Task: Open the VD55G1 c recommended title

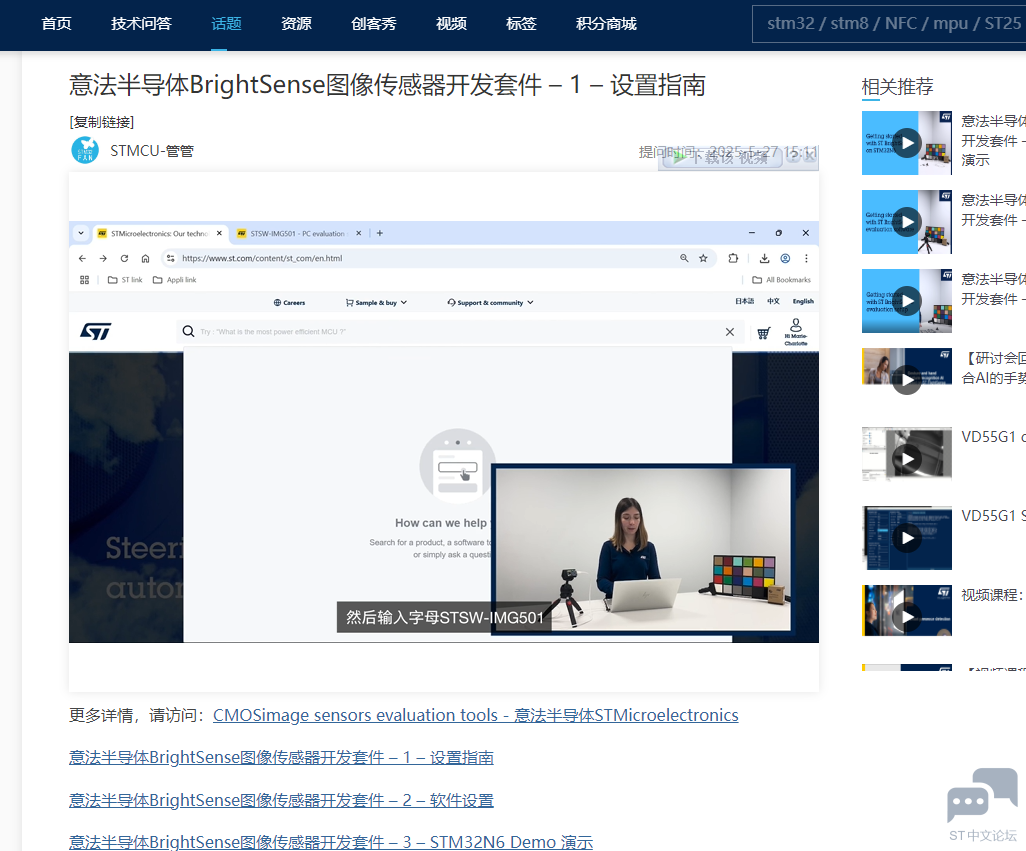Action: tap(993, 437)
